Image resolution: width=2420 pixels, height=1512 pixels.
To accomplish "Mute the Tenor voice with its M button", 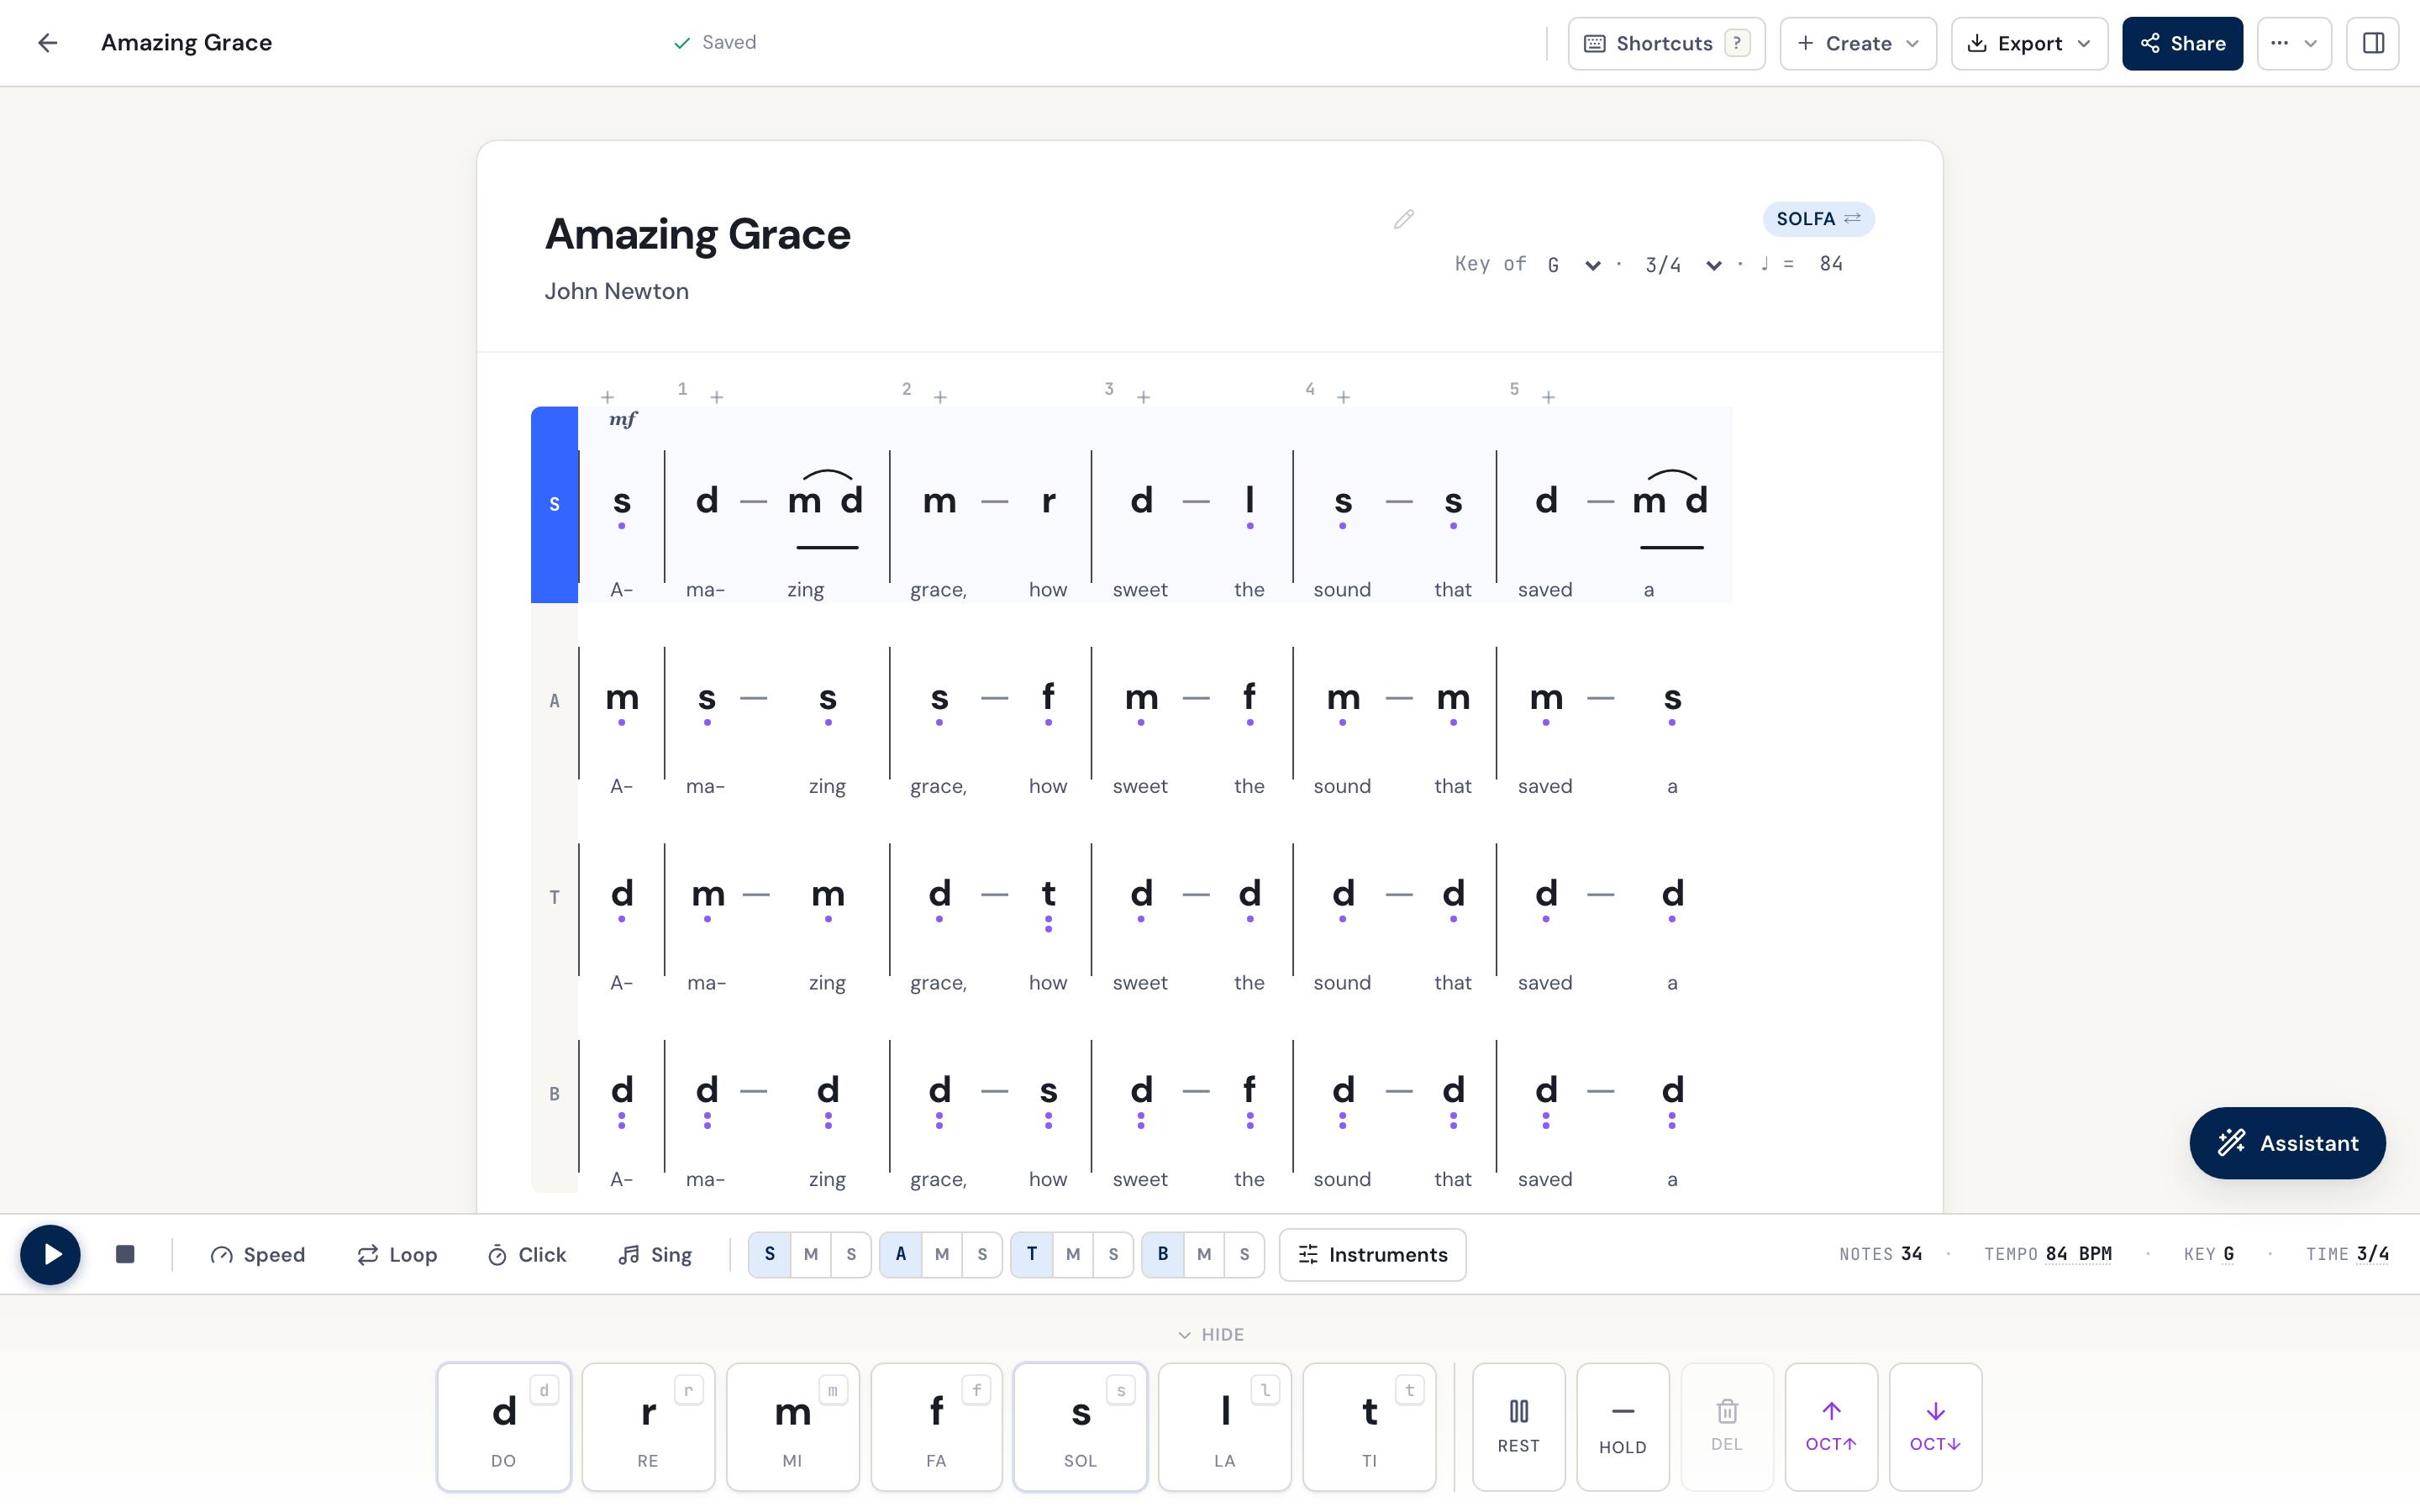I will tap(1072, 1254).
